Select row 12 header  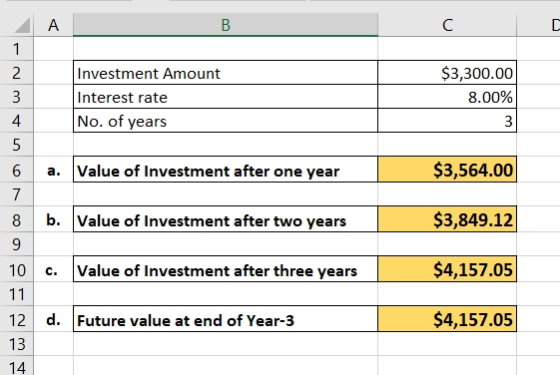16,319
